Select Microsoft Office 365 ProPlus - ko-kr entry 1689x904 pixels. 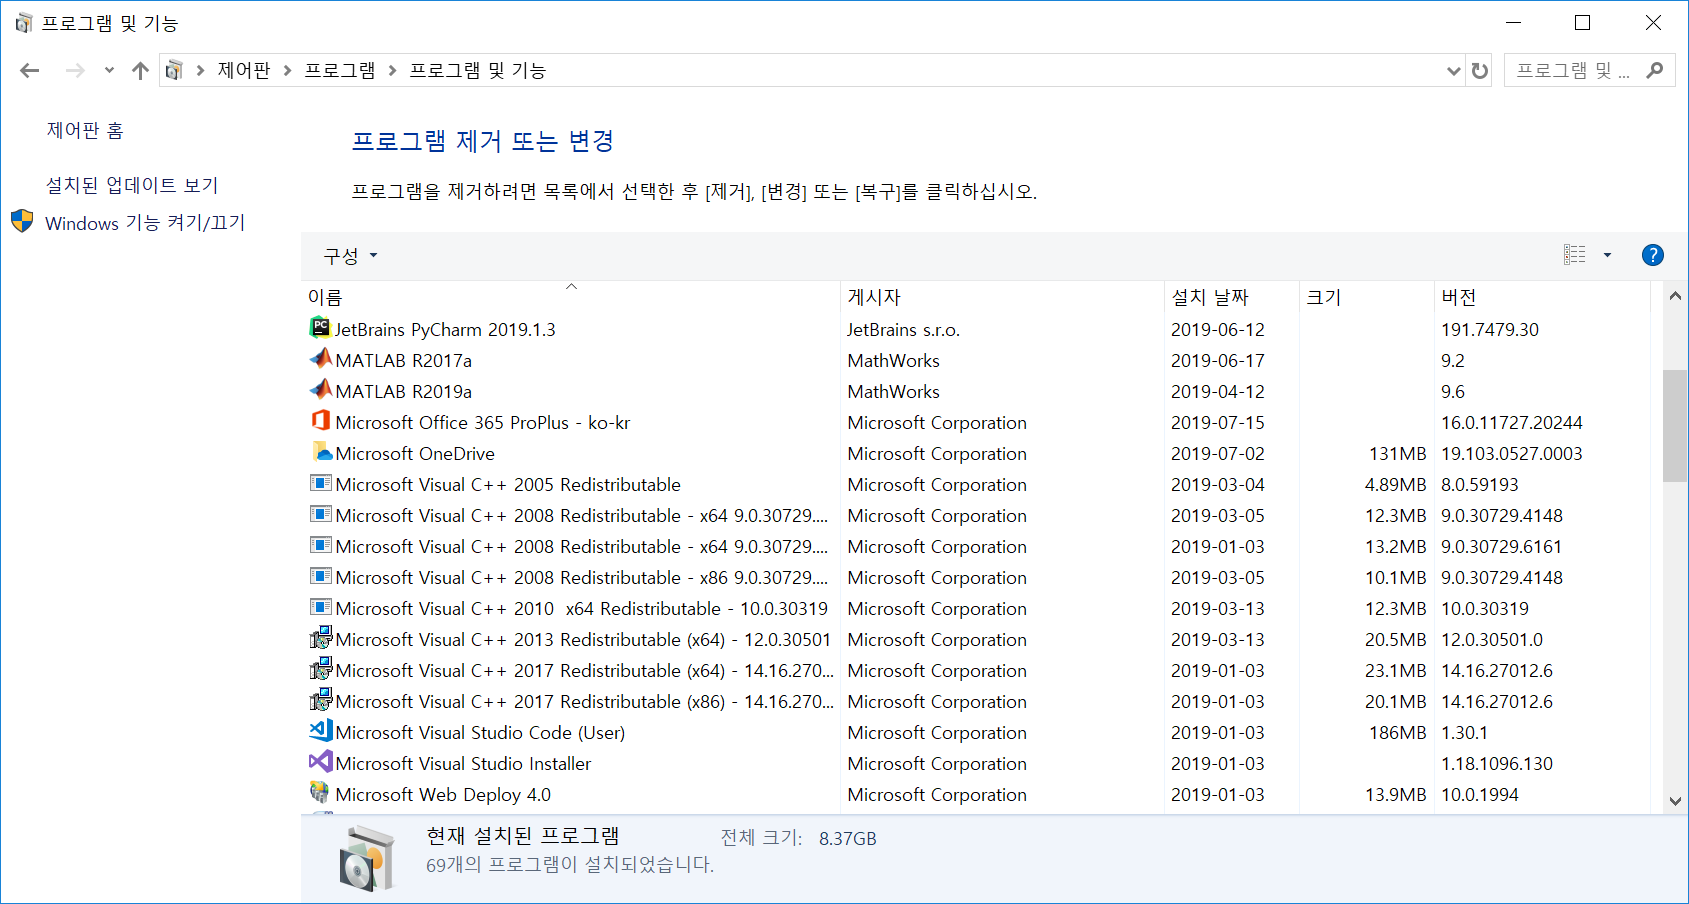(483, 422)
